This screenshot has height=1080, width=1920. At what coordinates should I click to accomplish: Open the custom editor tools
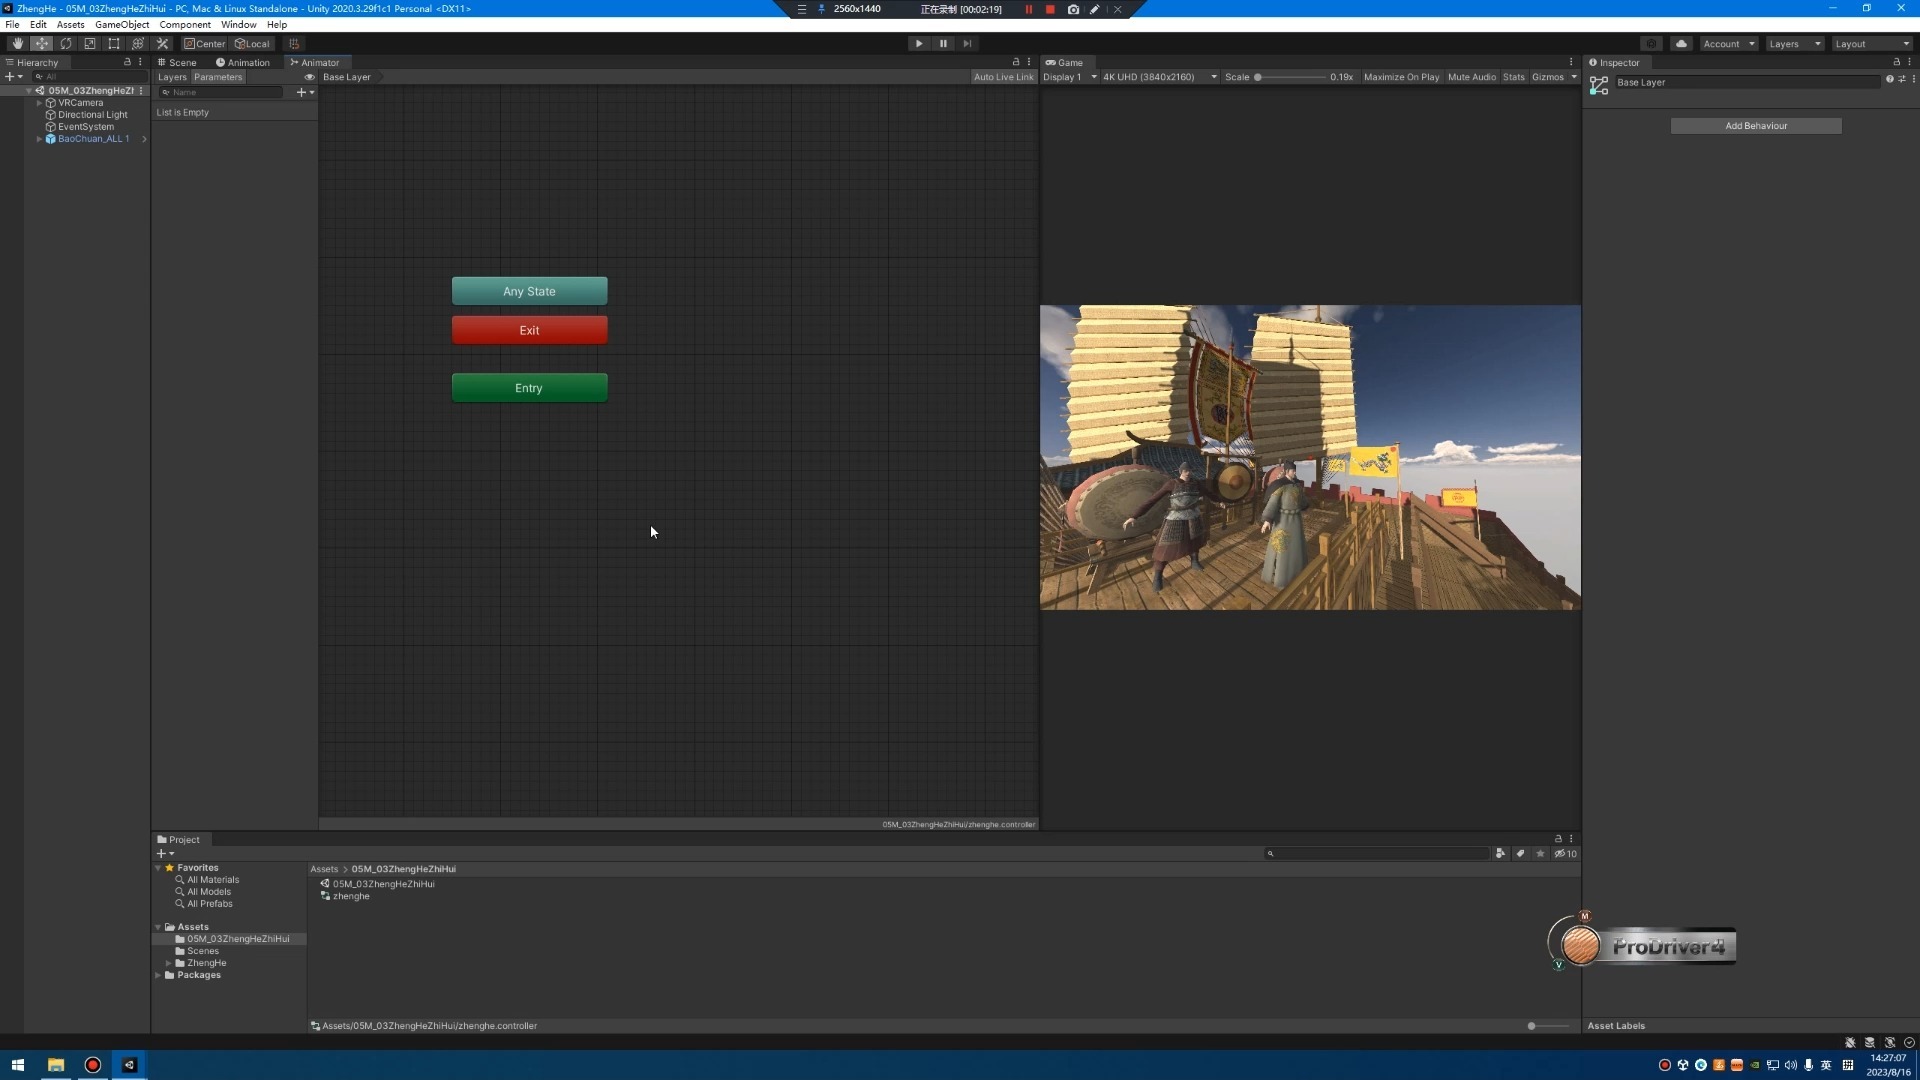click(x=162, y=44)
